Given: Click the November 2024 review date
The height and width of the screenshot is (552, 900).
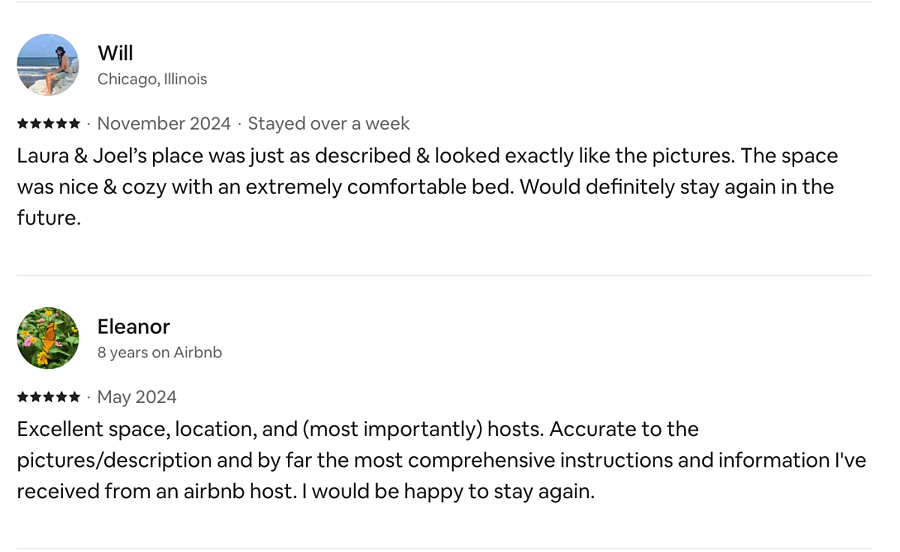Looking at the screenshot, I should pyautogui.click(x=164, y=123).
